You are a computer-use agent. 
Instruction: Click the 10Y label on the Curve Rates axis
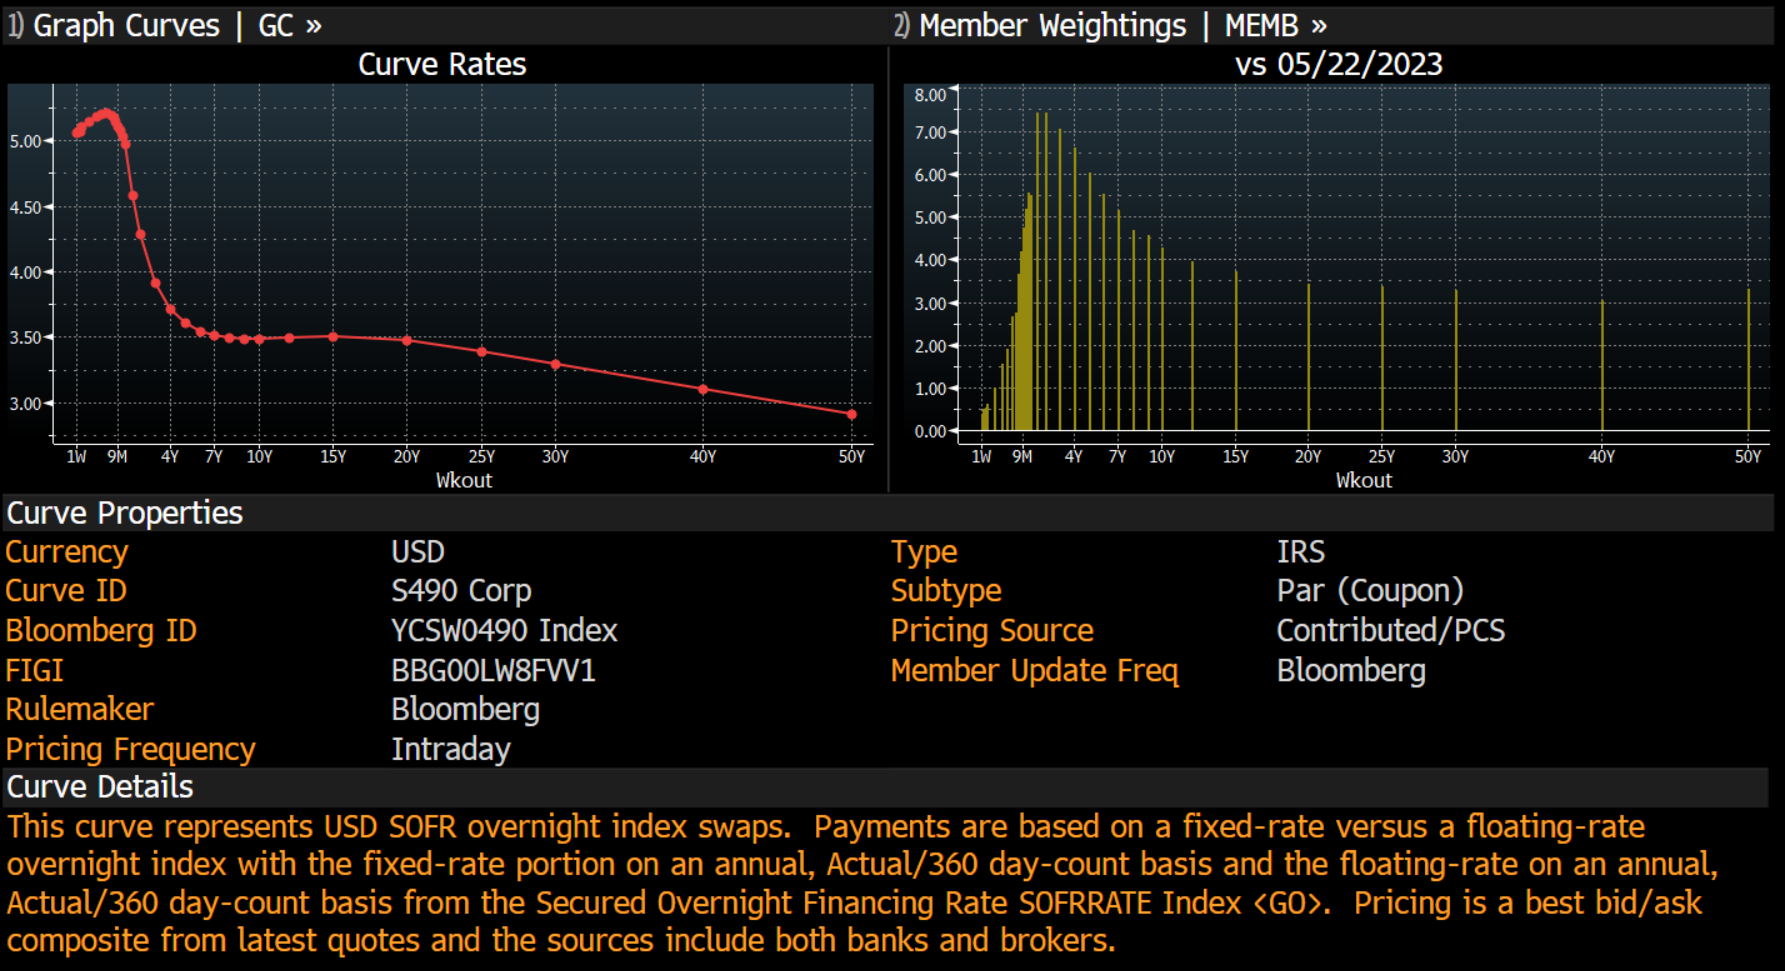pos(259,456)
